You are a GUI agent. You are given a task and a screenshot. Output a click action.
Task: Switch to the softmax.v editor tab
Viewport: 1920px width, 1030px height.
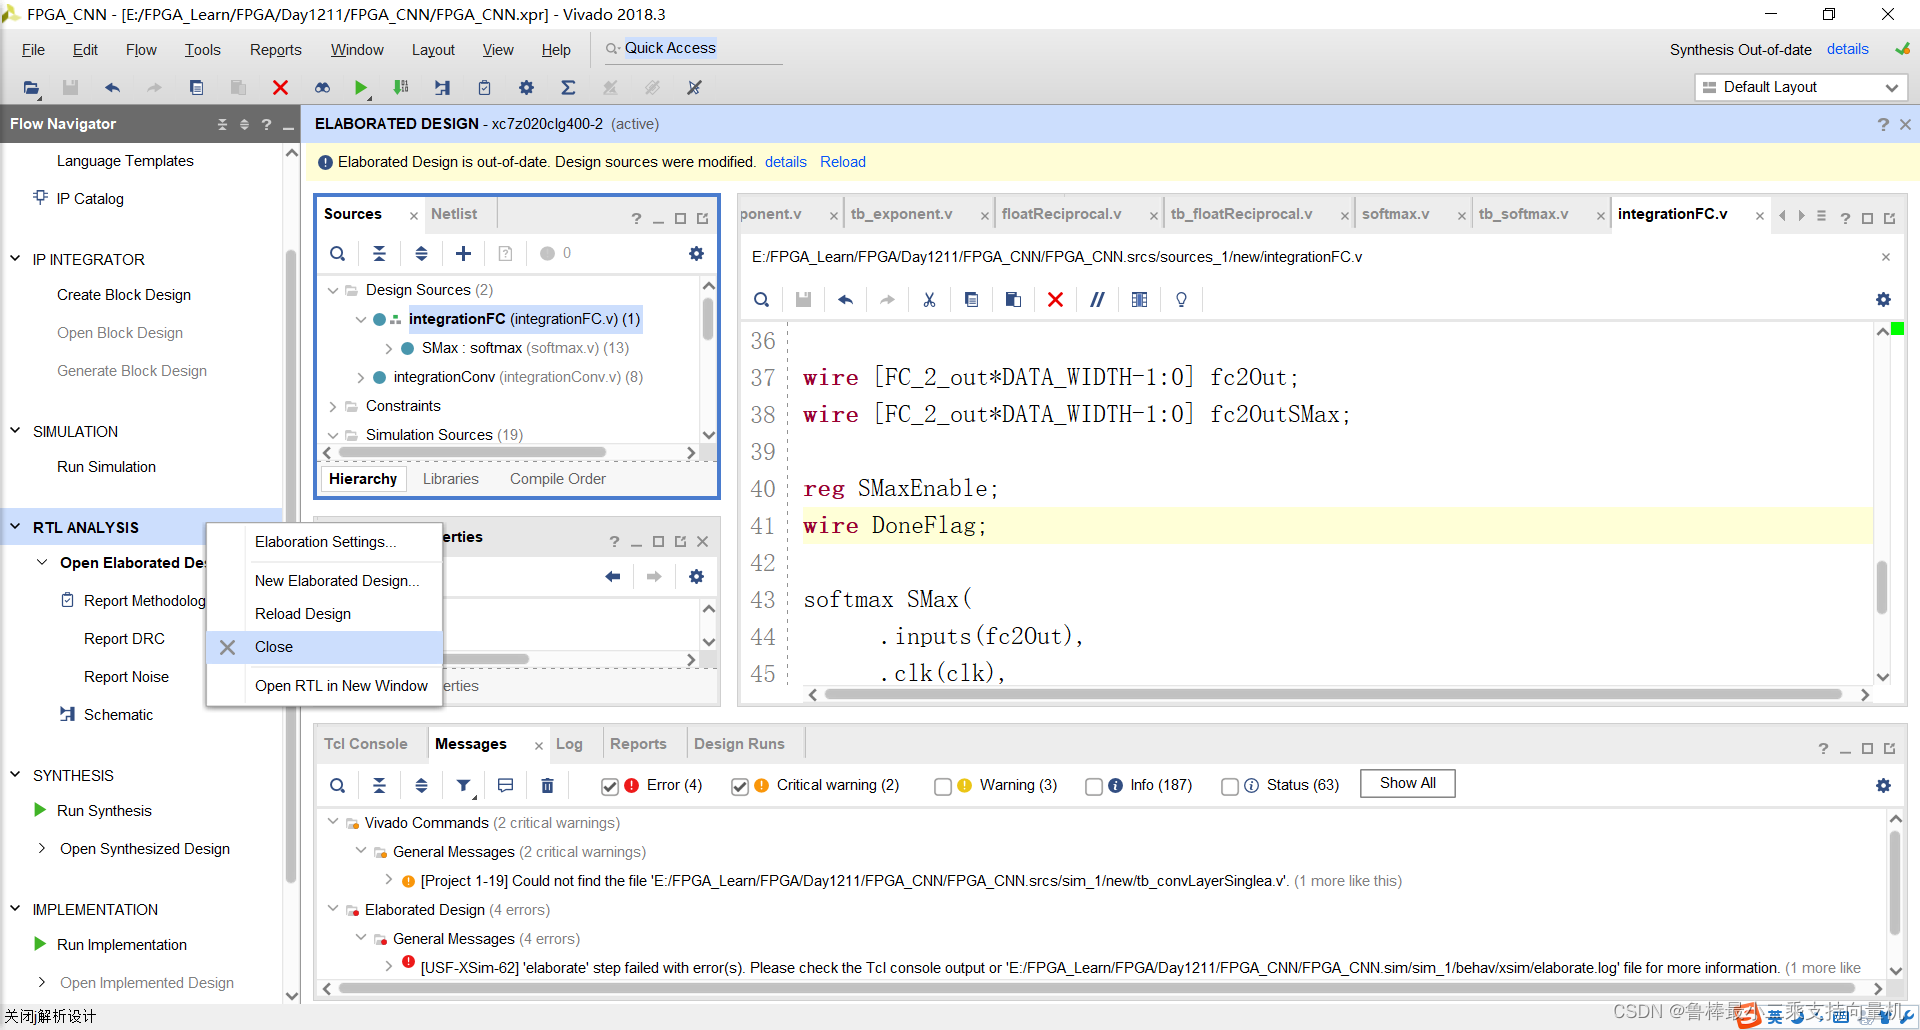1395,214
